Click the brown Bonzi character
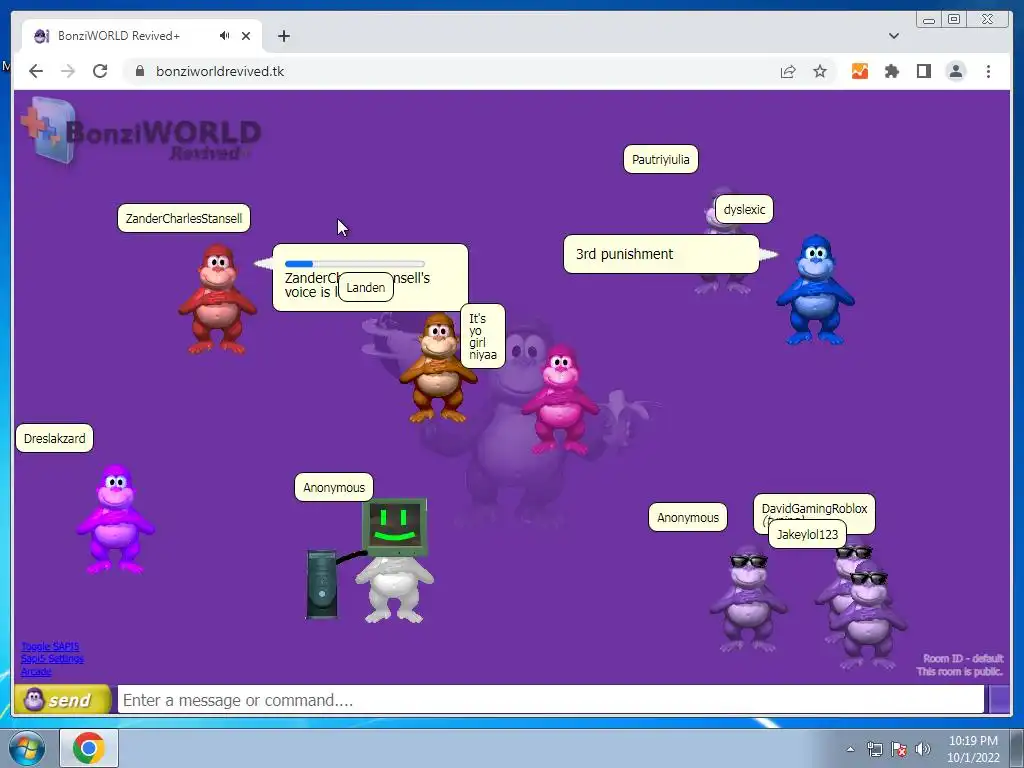The width and height of the screenshot is (1024, 768). pyautogui.click(x=438, y=368)
